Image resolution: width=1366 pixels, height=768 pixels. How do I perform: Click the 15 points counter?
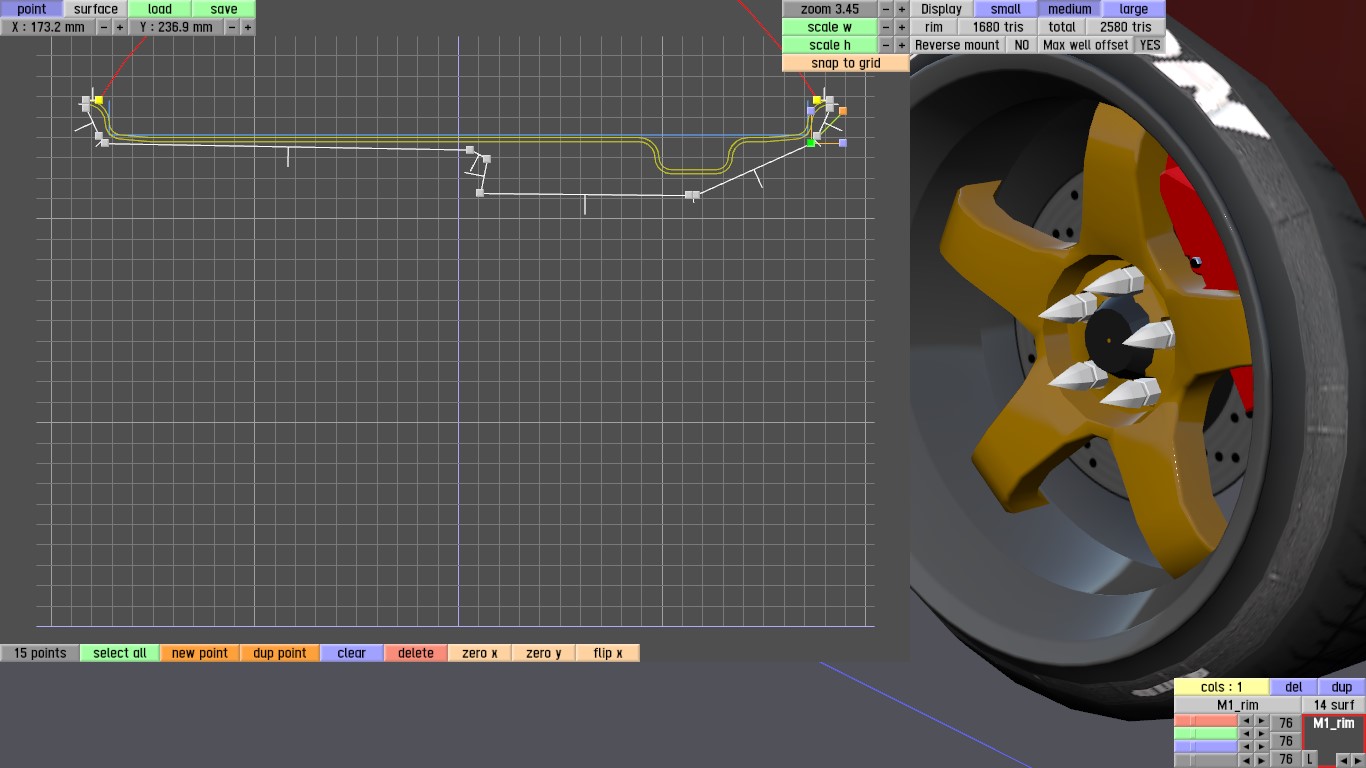(x=40, y=653)
